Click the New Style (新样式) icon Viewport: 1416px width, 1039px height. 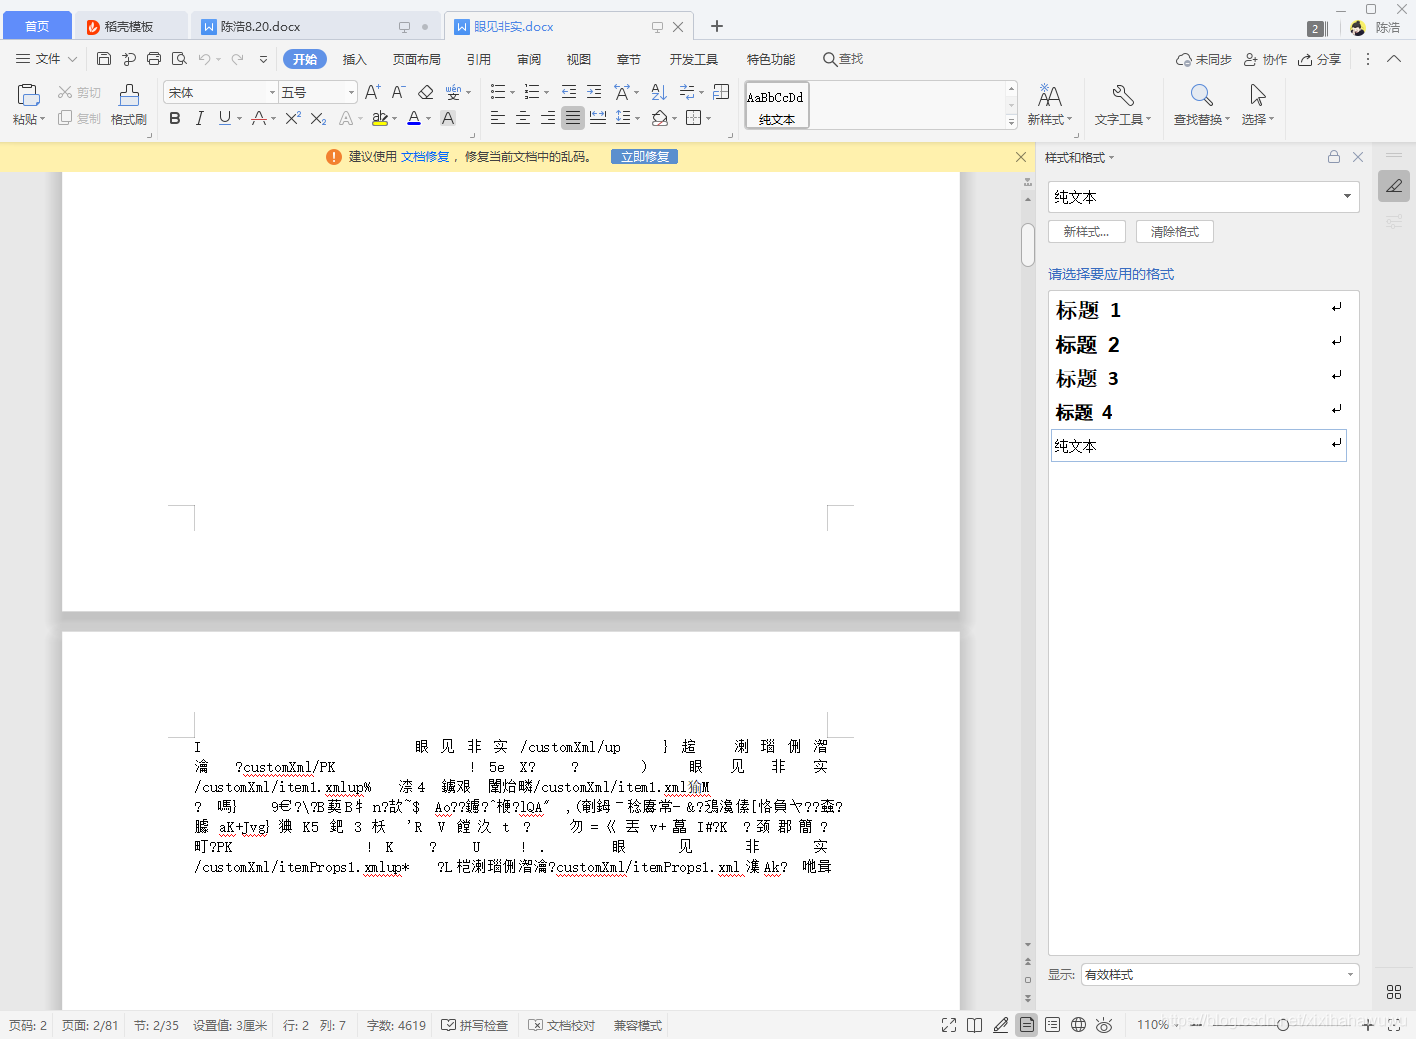pos(1049,96)
